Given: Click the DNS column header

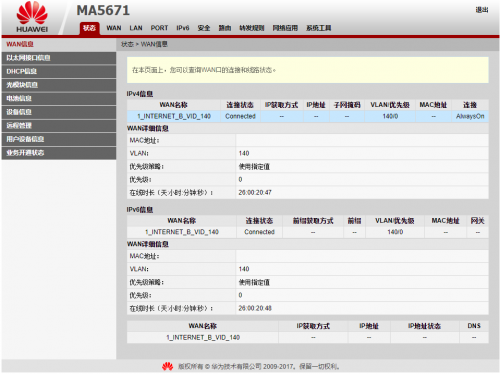Looking at the screenshot, I should 474,326.
